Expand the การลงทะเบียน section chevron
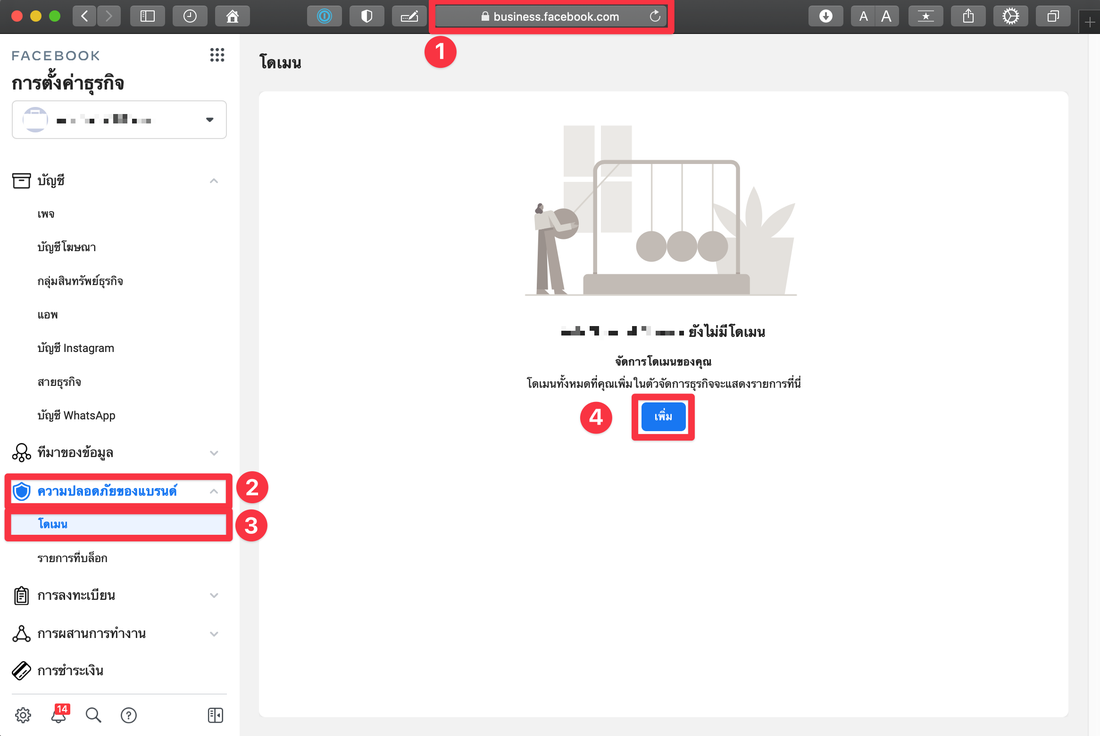Screen dimensions: 1100x736 pyautogui.click(x=214, y=596)
